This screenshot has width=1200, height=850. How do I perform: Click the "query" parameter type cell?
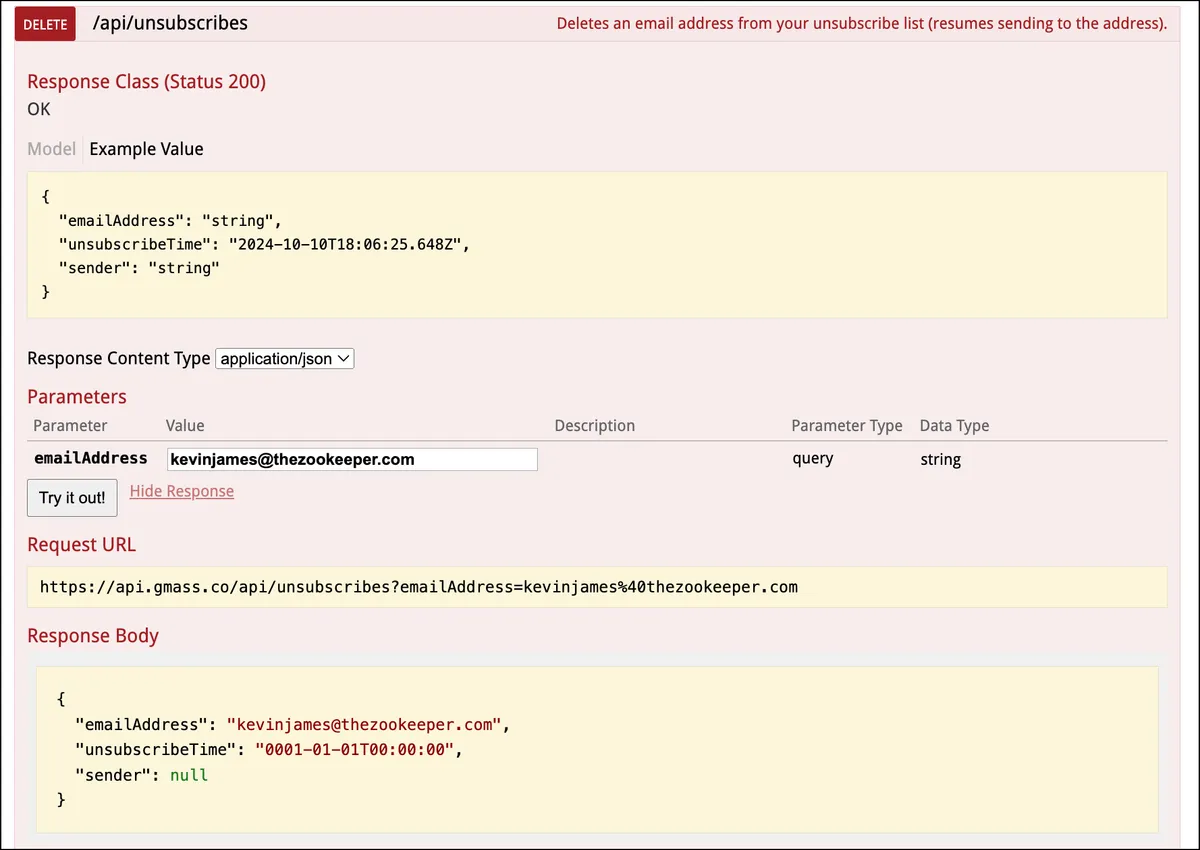[x=812, y=459]
